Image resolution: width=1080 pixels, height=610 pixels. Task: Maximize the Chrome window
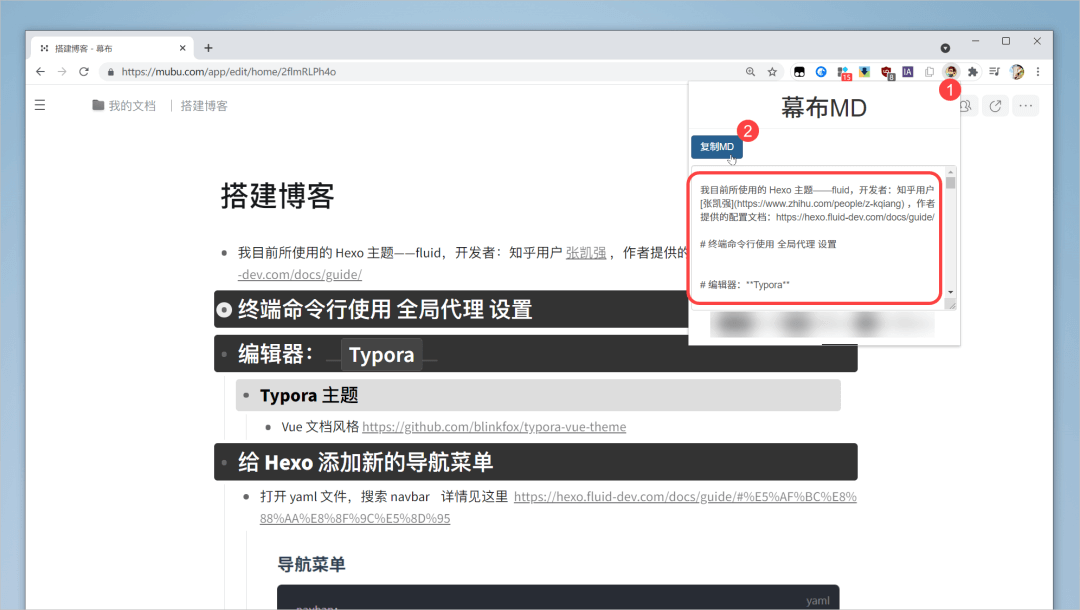pyautogui.click(x=1006, y=41)
